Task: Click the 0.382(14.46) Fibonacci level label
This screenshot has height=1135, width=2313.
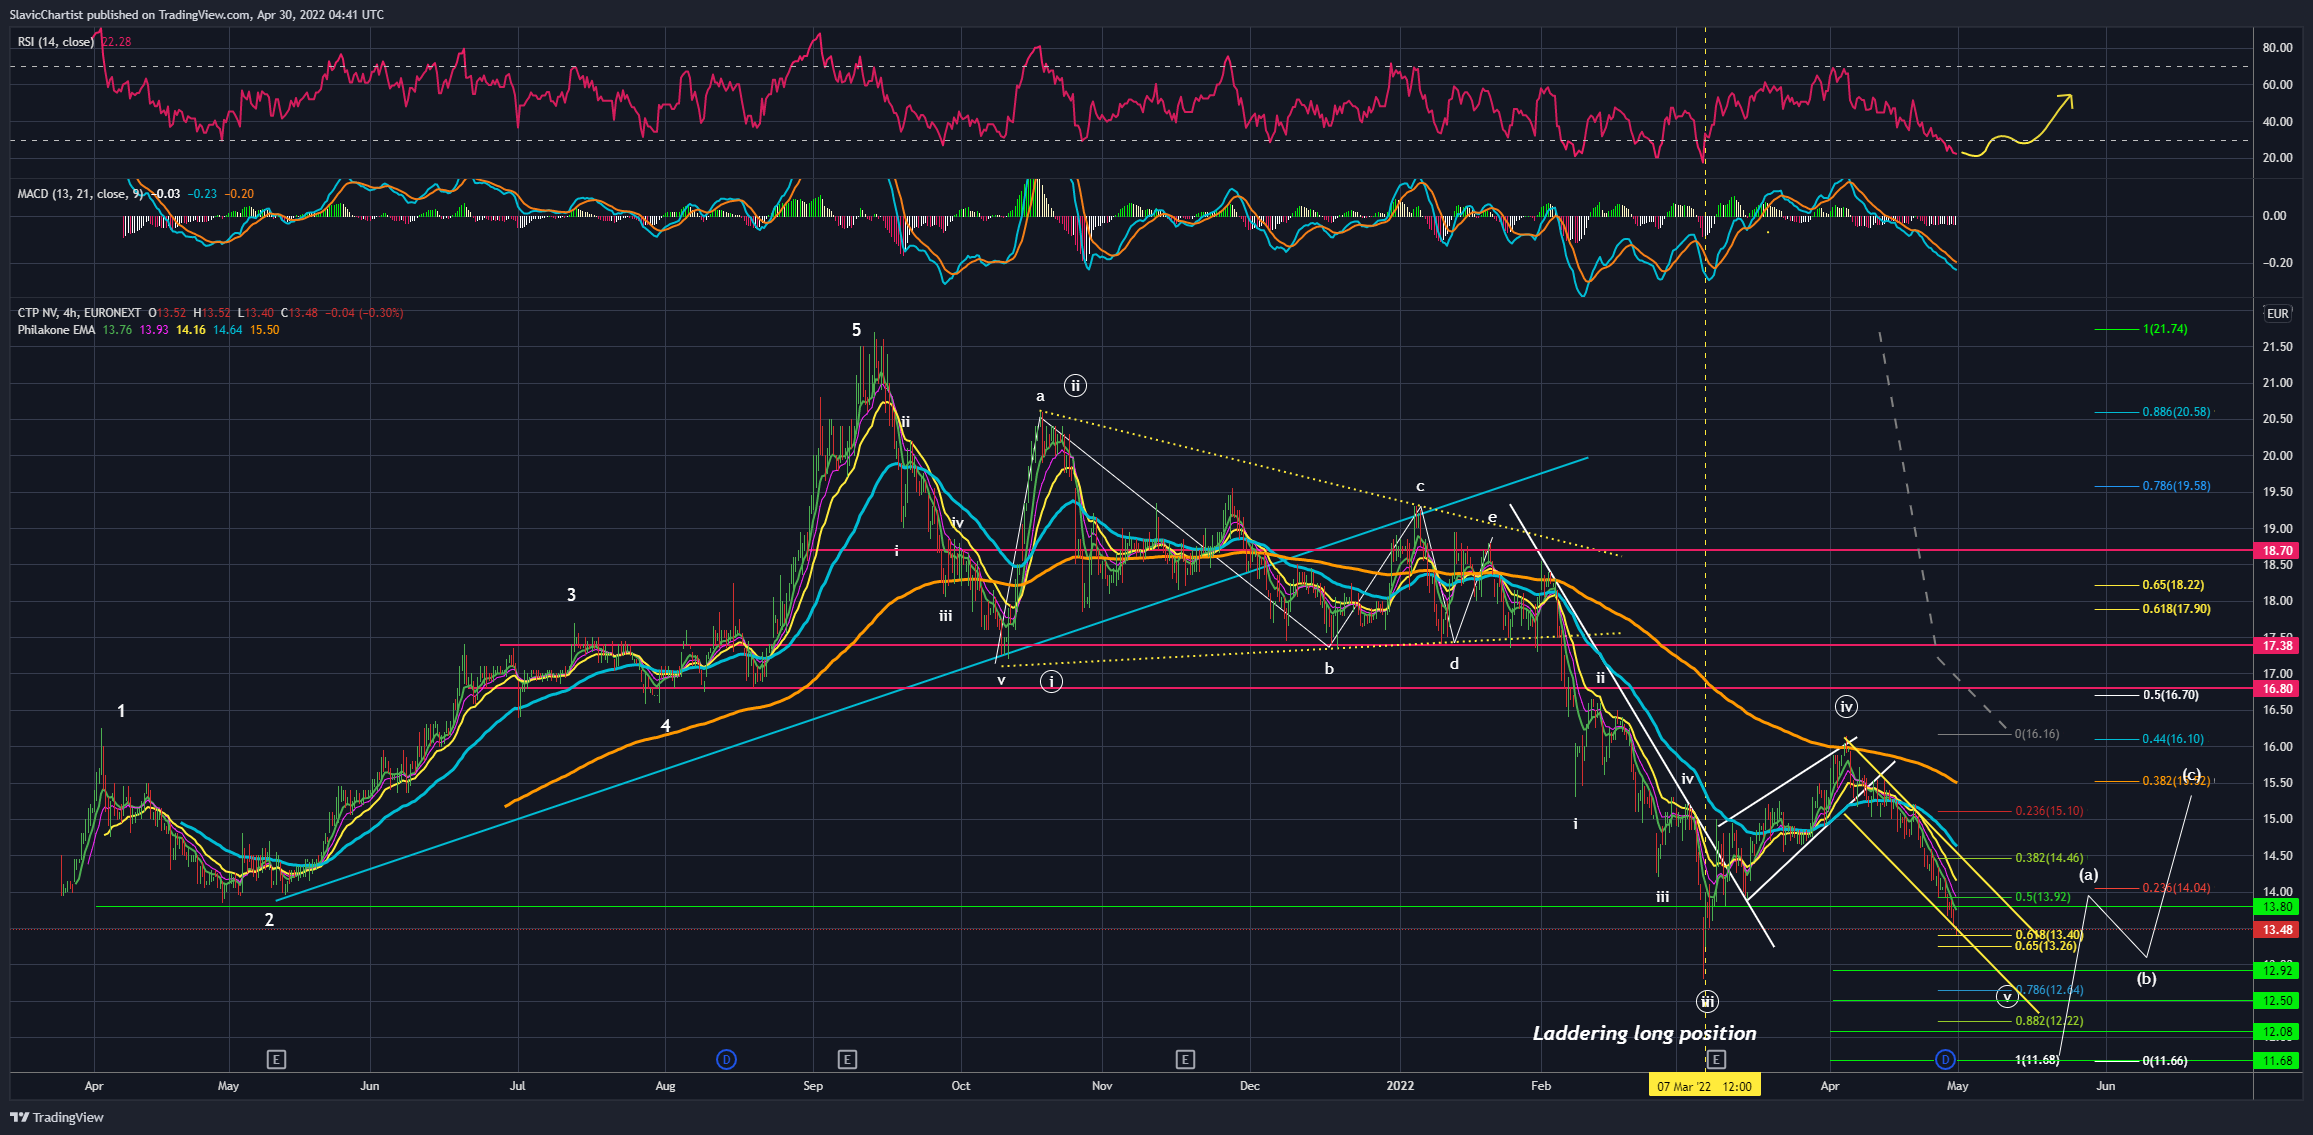Action: [2049, 858]
